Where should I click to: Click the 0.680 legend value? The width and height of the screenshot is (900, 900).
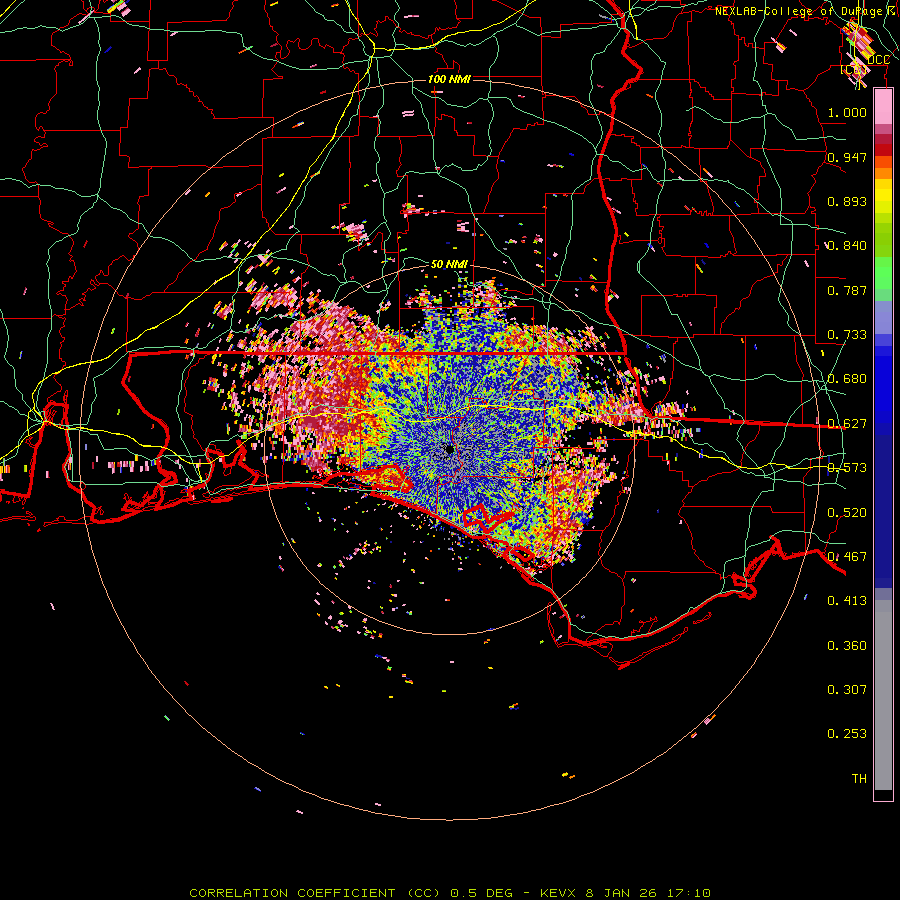point(847,379)
